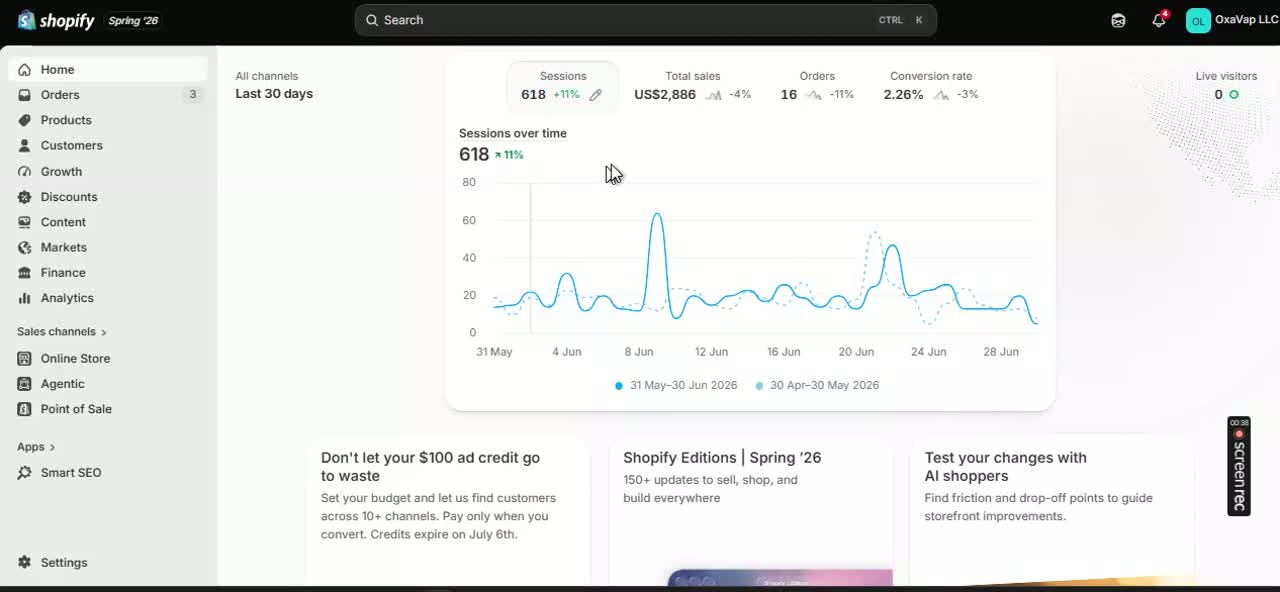Click the Live visitors counter
The height and width of the screenshot is (592, 1280).
[1226, 86]
